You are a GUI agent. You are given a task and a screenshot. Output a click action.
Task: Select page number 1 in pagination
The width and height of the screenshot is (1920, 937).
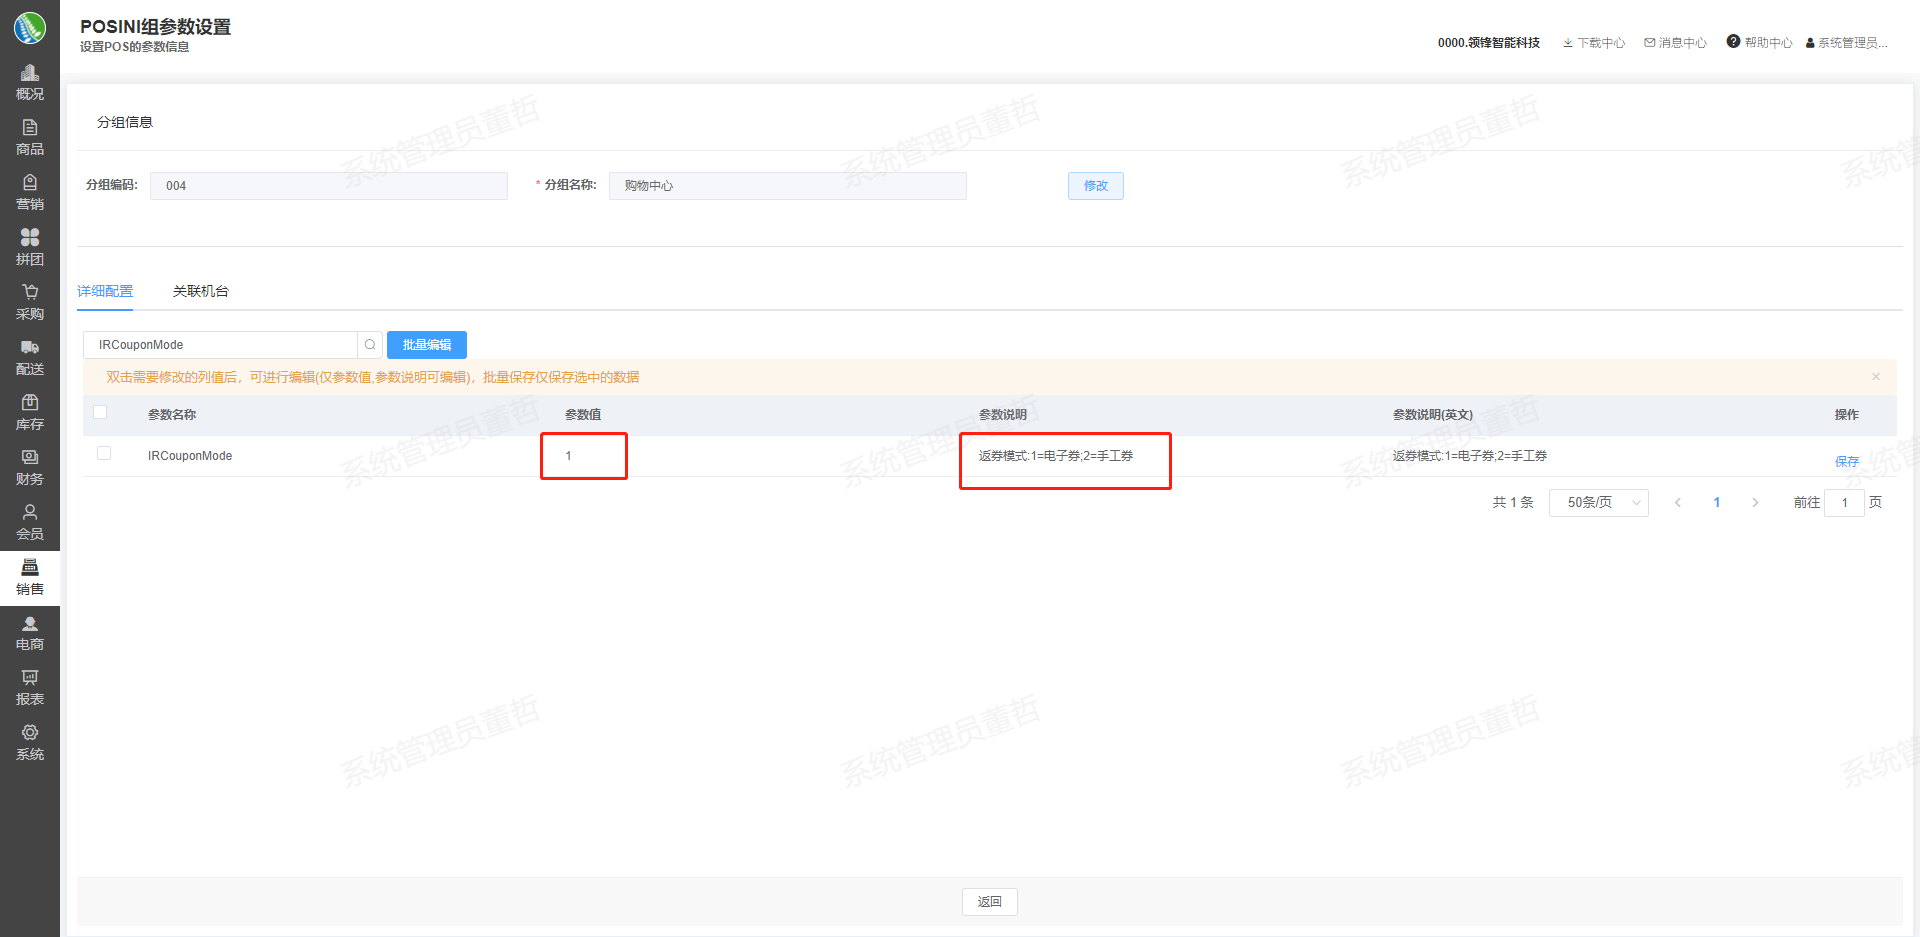coord(1717,502)
